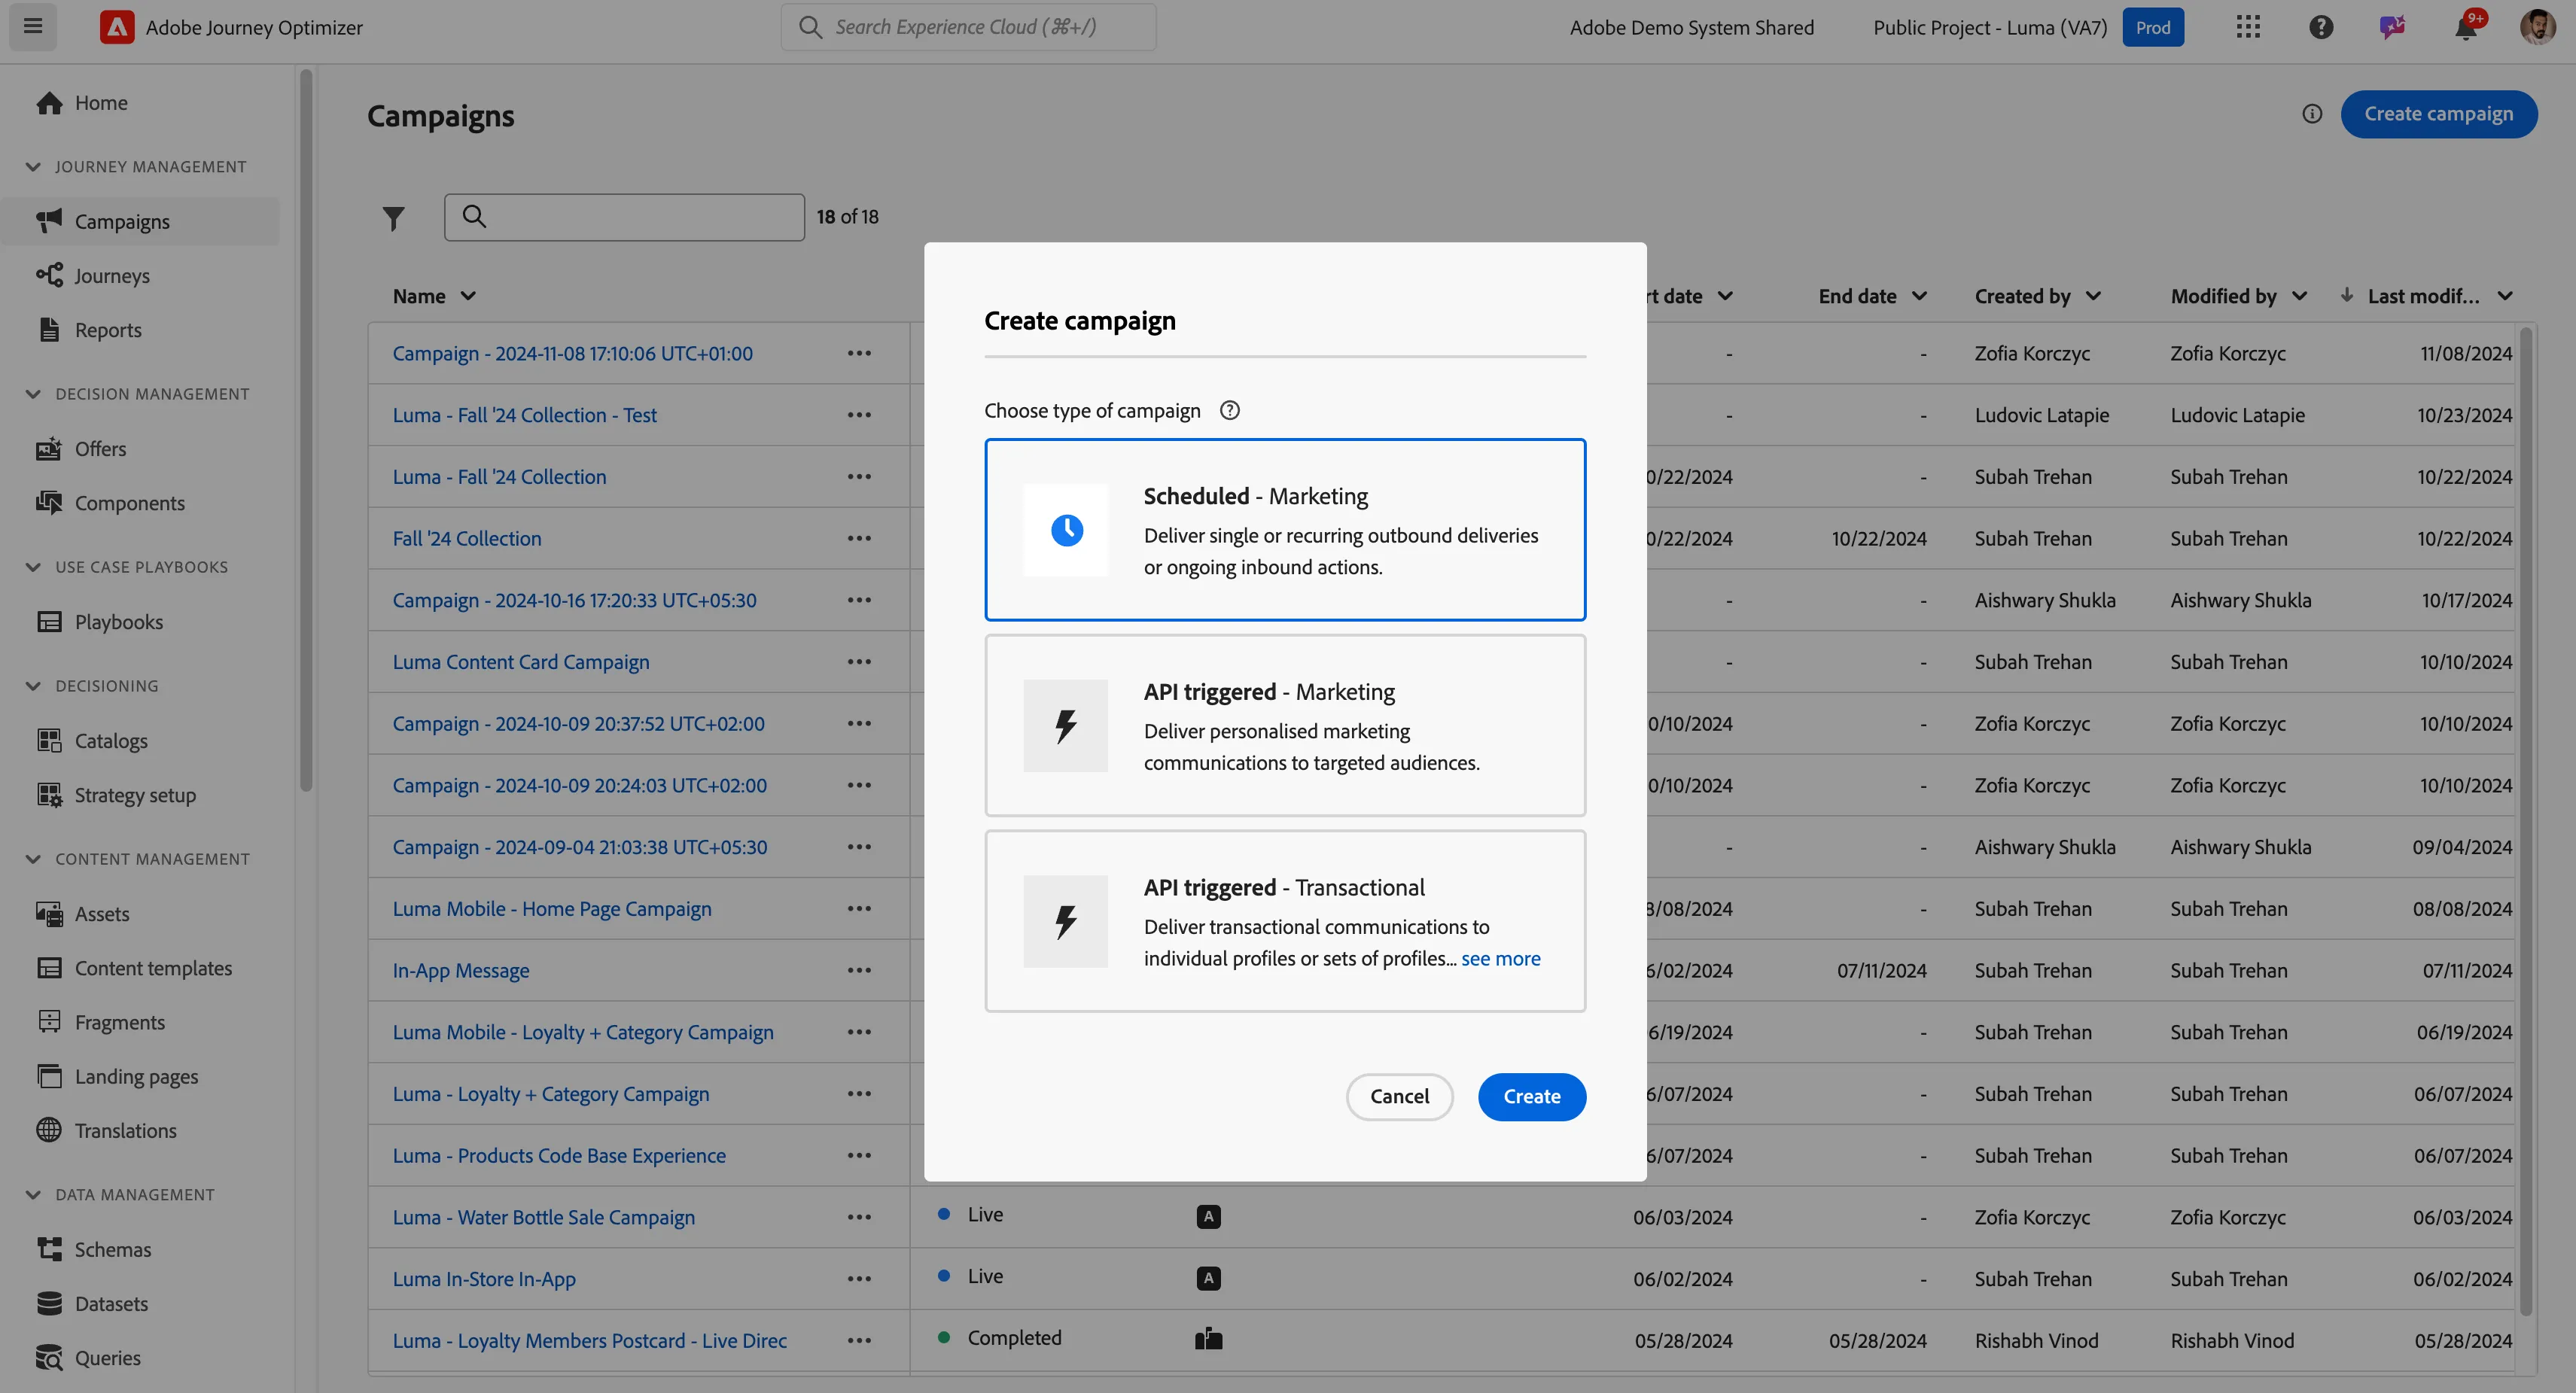Click the see more link

[x=1501, y=959]
